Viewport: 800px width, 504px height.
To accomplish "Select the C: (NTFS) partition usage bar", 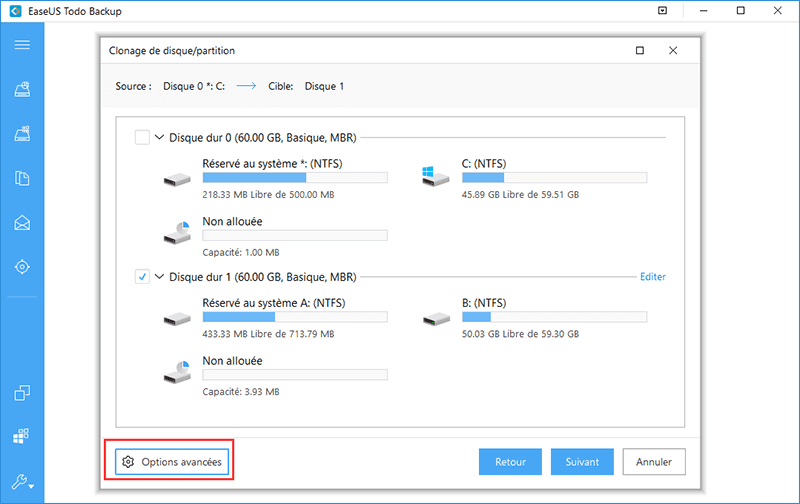I will click(x=555, y=178).
